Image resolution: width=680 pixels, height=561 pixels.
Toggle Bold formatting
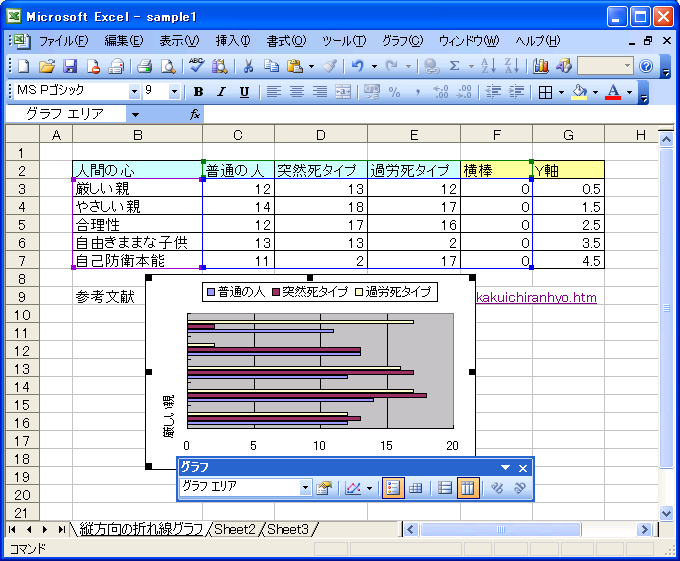tap(198, 91)
